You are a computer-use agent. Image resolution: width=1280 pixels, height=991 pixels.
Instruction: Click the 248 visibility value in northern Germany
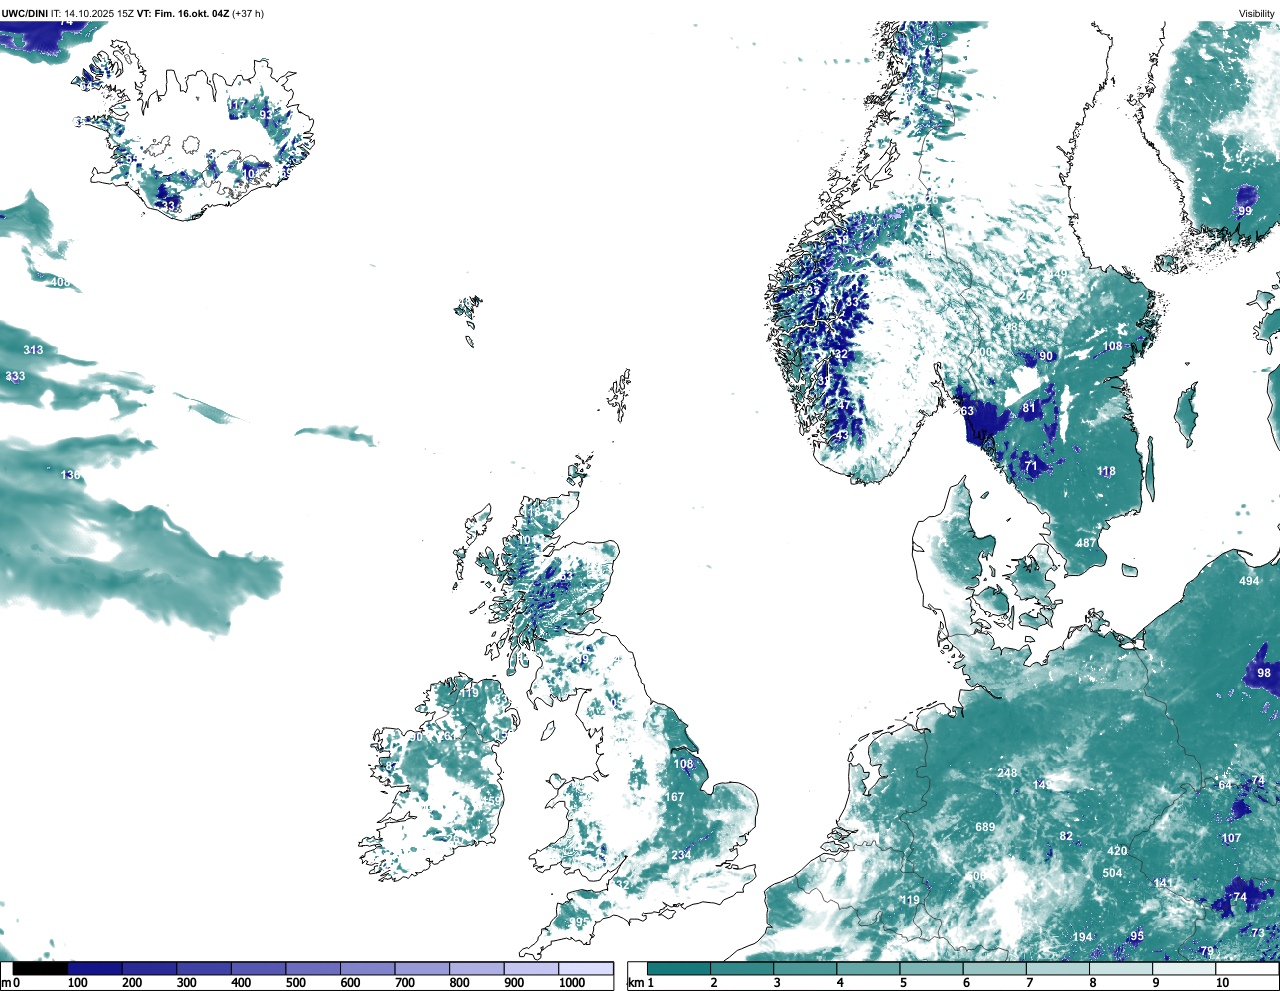pyautogui.click(x=1007, y=773)
